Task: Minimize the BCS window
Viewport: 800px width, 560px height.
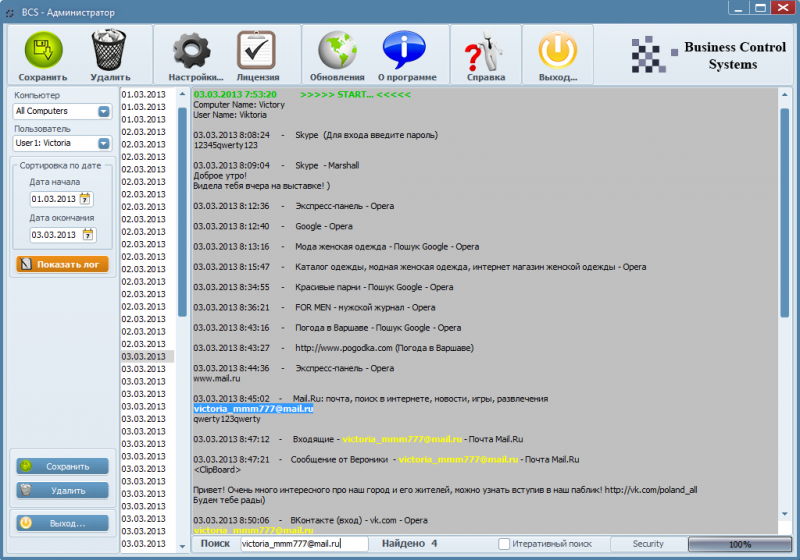Action: click(x=738, y=8)
